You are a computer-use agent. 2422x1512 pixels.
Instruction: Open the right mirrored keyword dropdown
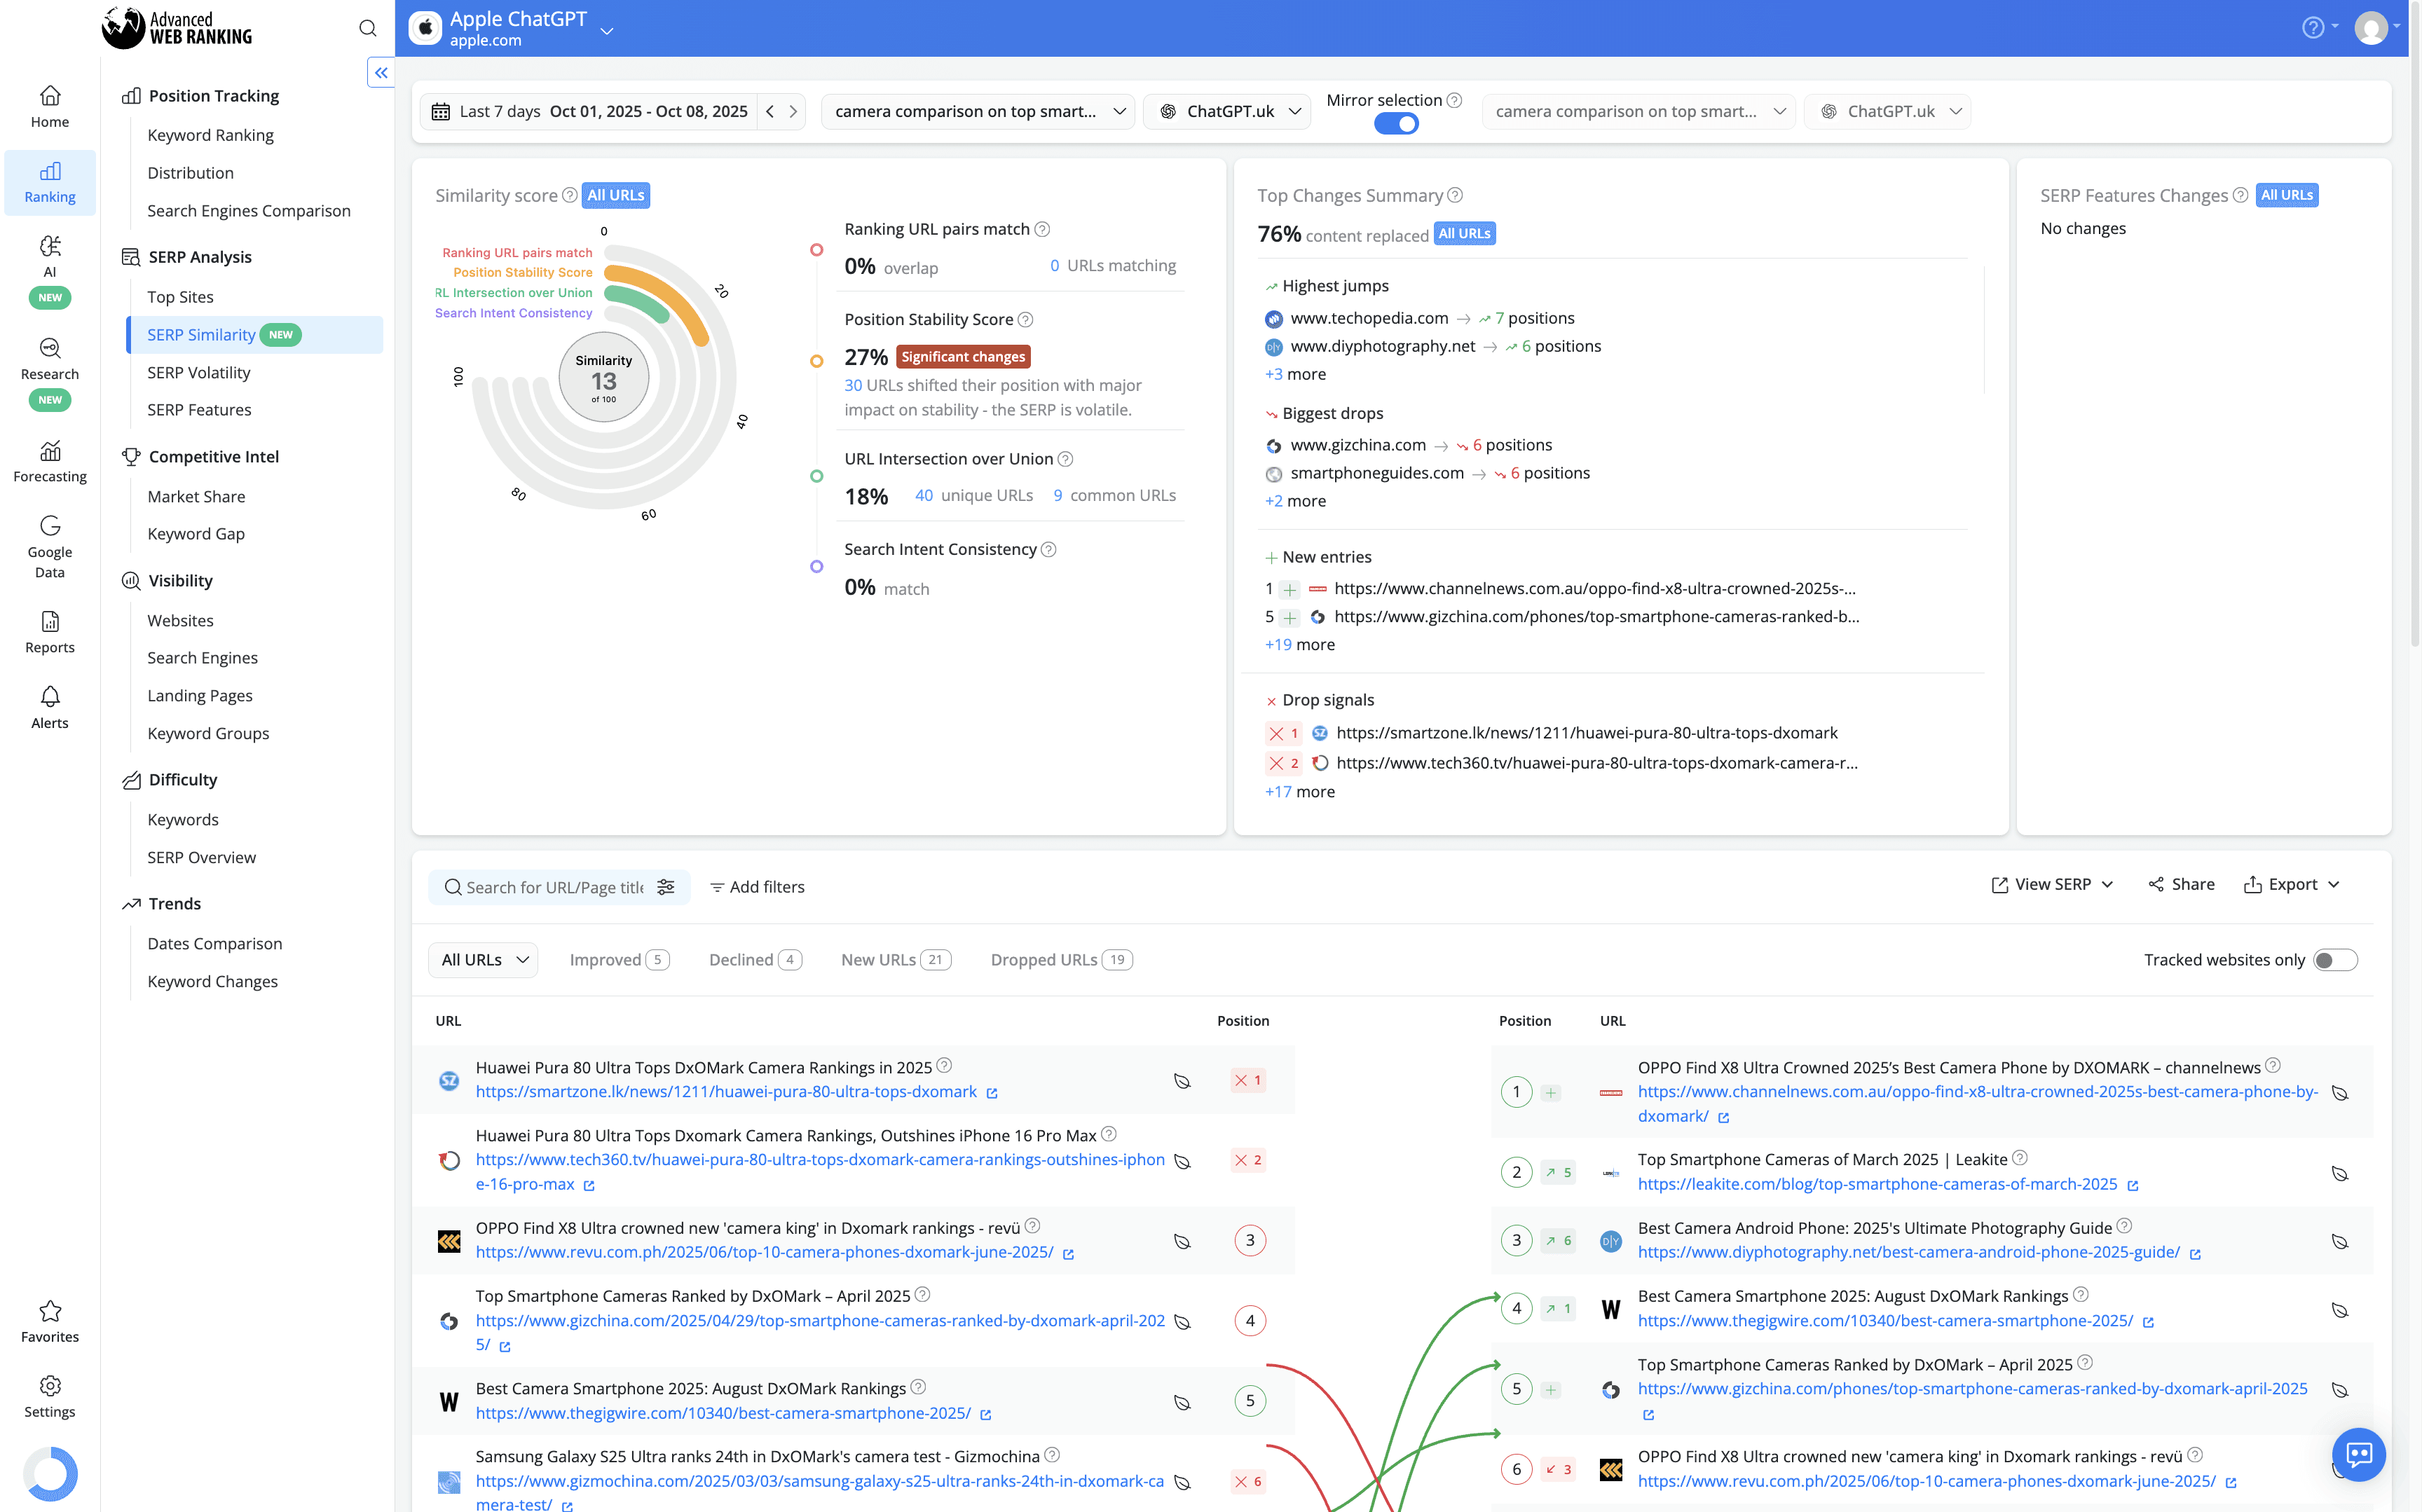click(x=1638, y=111)
